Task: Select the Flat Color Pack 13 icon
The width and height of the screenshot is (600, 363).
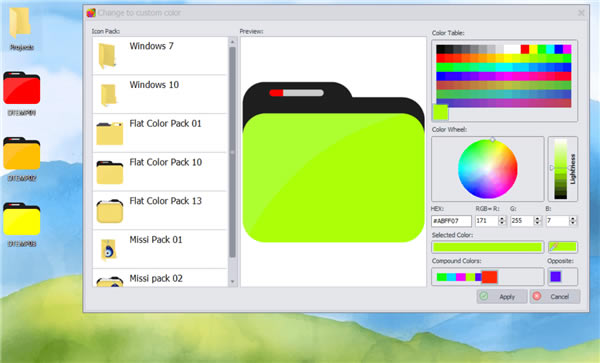Action: coord(160,210)
